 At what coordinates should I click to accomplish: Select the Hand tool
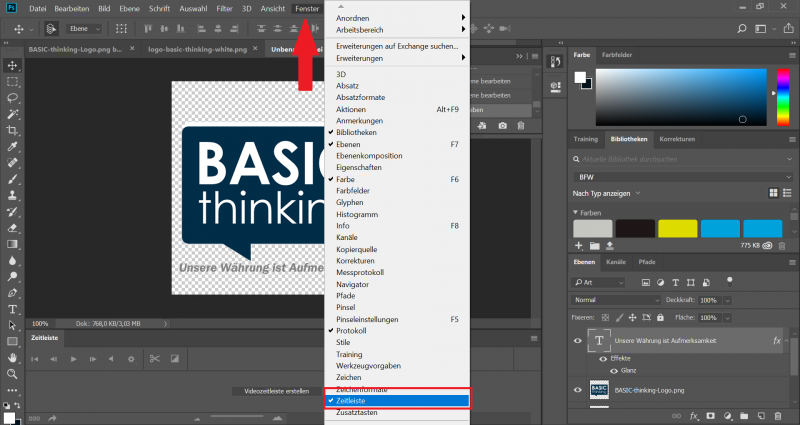coord(12,358)
